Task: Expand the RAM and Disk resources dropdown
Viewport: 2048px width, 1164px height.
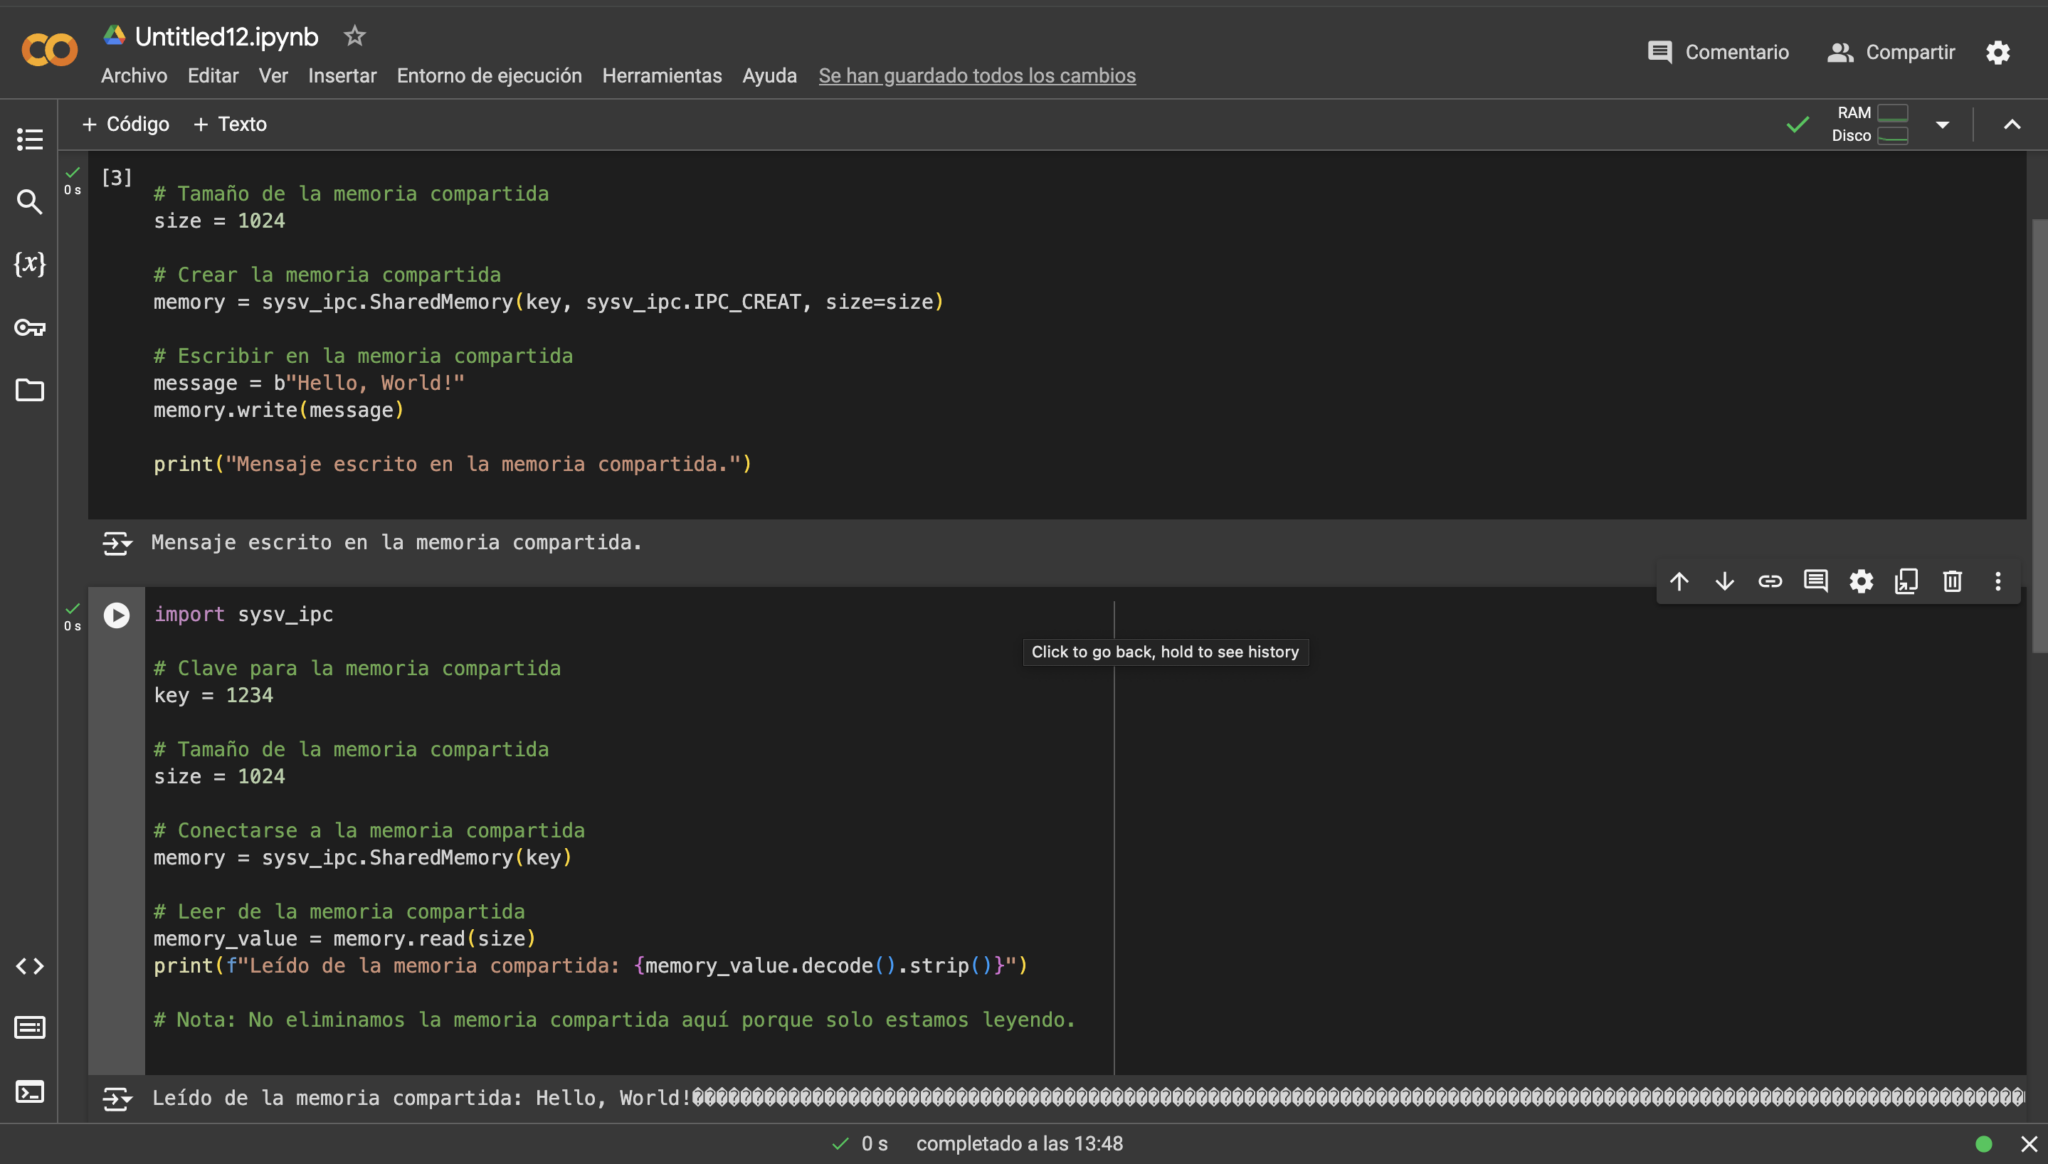Action: click(1942, 124)
